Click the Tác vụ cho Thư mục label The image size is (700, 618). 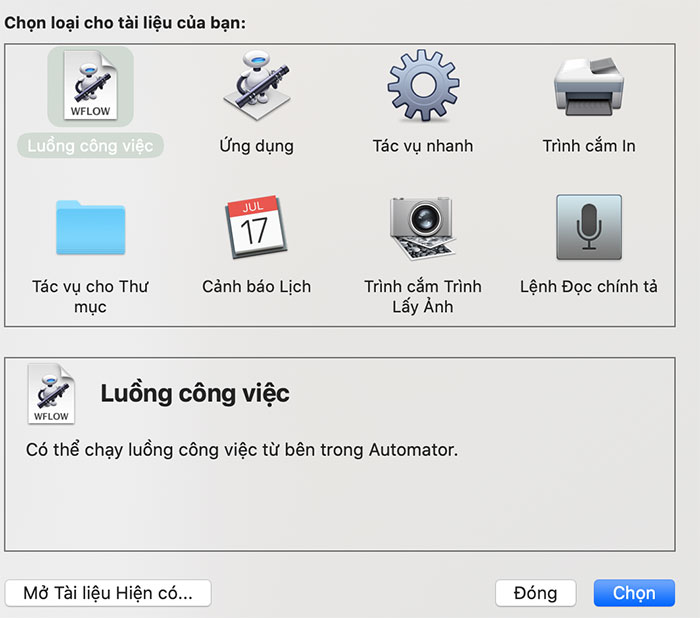click(x=90, y=296)
